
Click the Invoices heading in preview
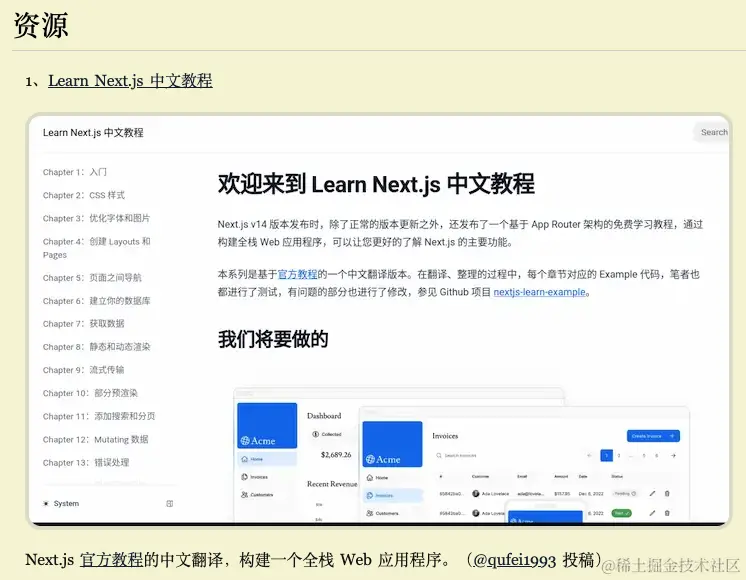[x=445, y=436]
